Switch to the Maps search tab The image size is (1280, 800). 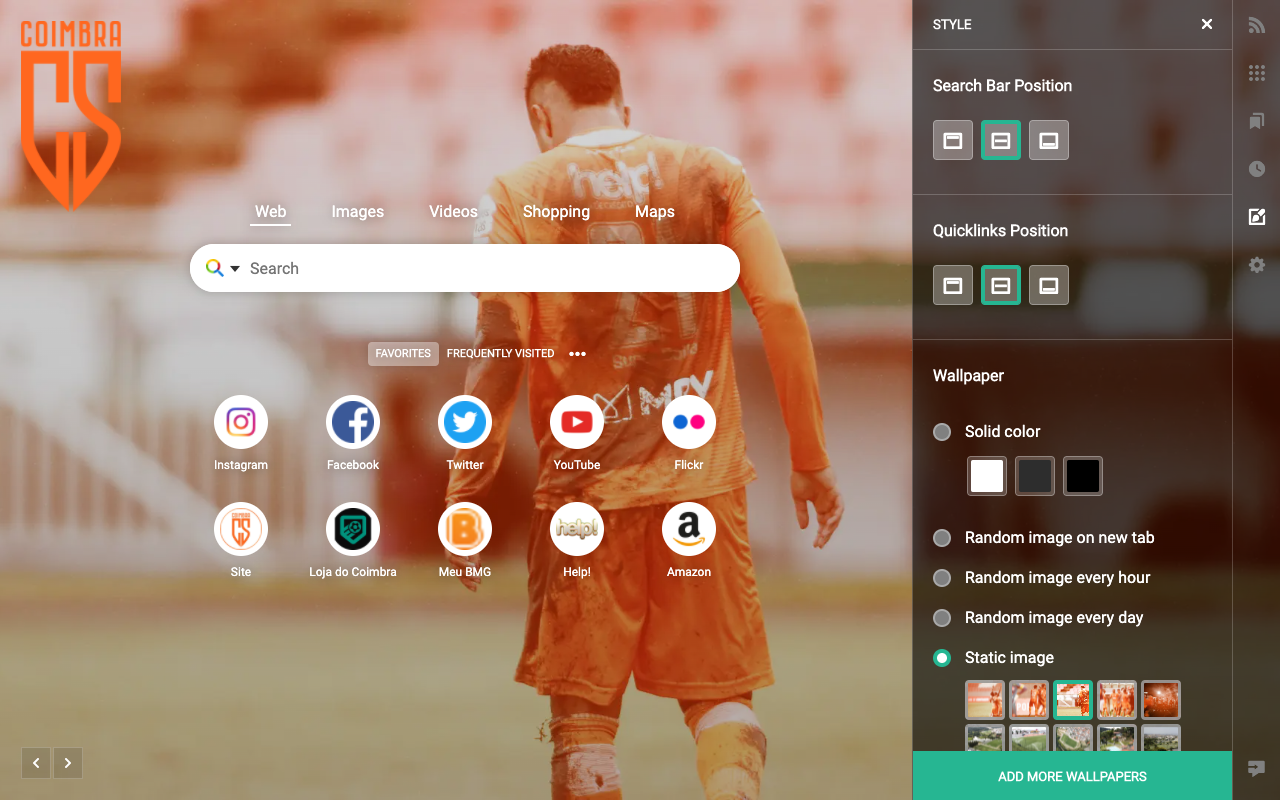(x=655, y=212)
